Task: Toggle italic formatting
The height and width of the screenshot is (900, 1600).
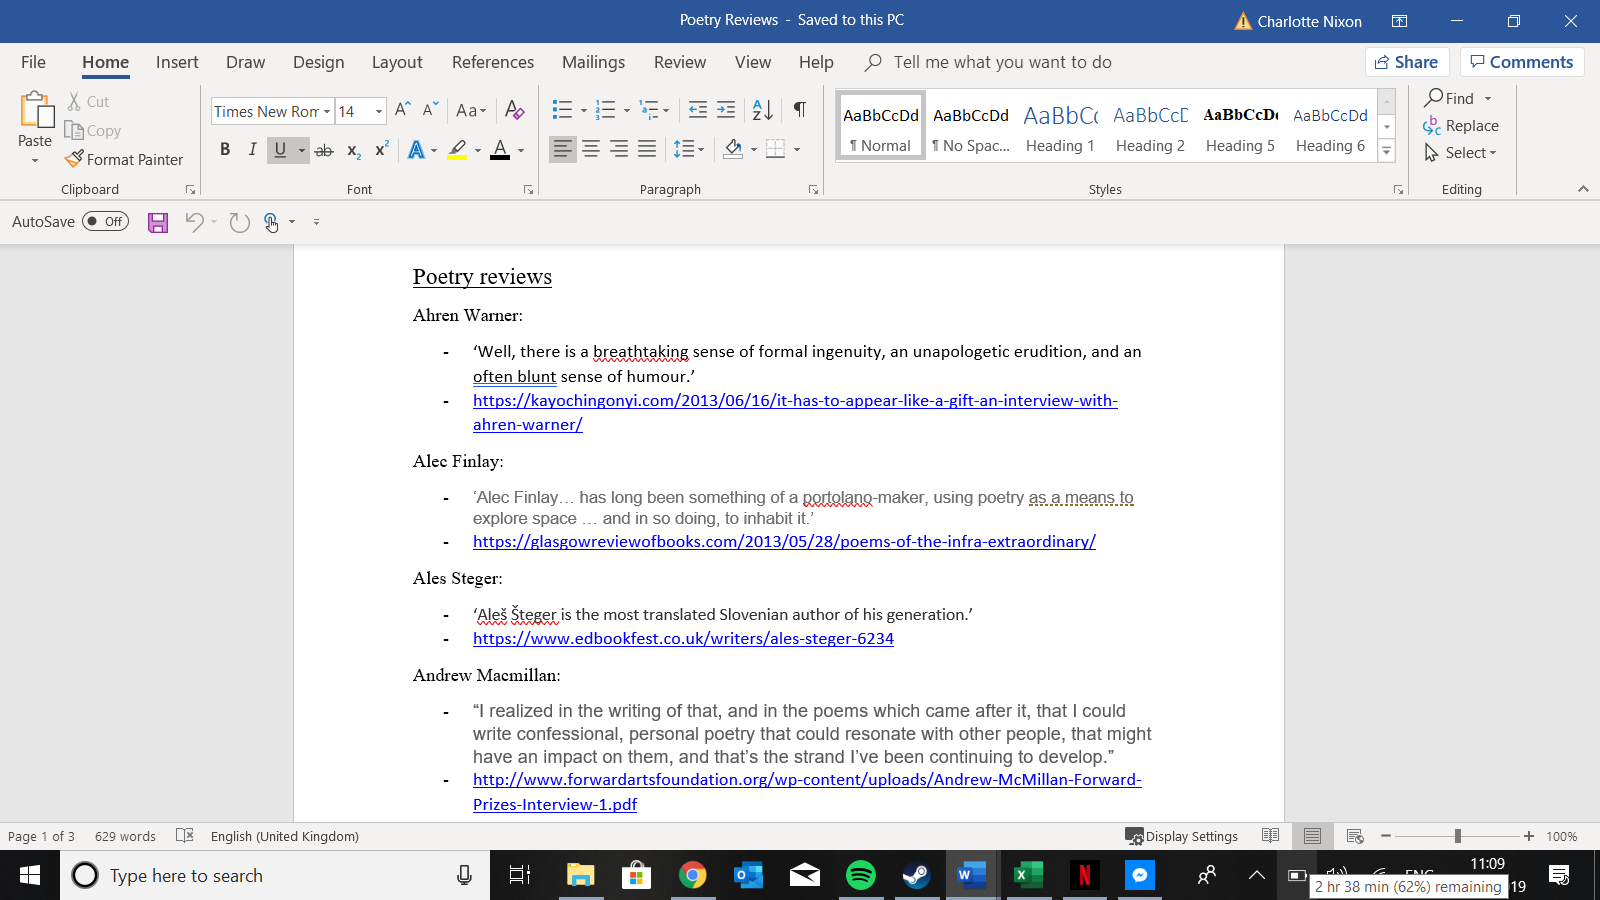Action: pyautogui.click(x=252, y=150)
